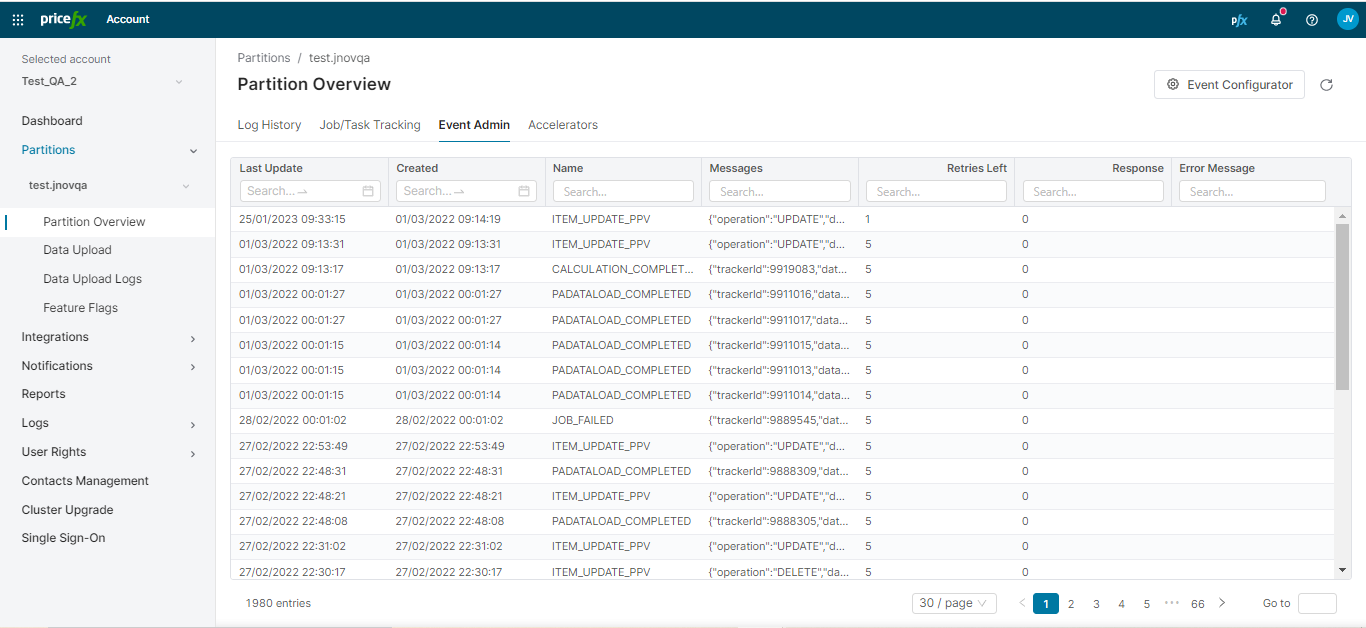
Task: Switch to the Log History tab
Action: [x=269, y=125]
